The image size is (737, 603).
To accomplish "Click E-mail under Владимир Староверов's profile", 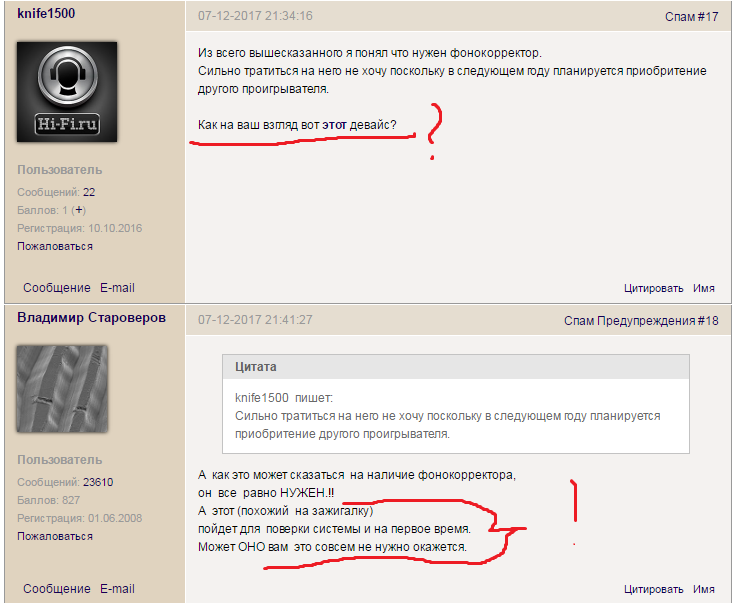I will pos(117,589).
